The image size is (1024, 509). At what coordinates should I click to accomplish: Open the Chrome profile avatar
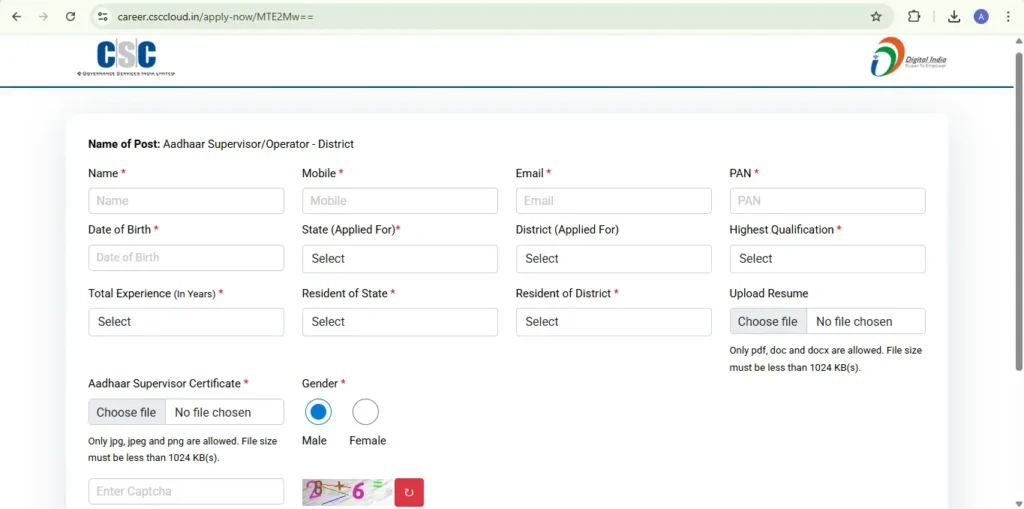coord(981,17)
